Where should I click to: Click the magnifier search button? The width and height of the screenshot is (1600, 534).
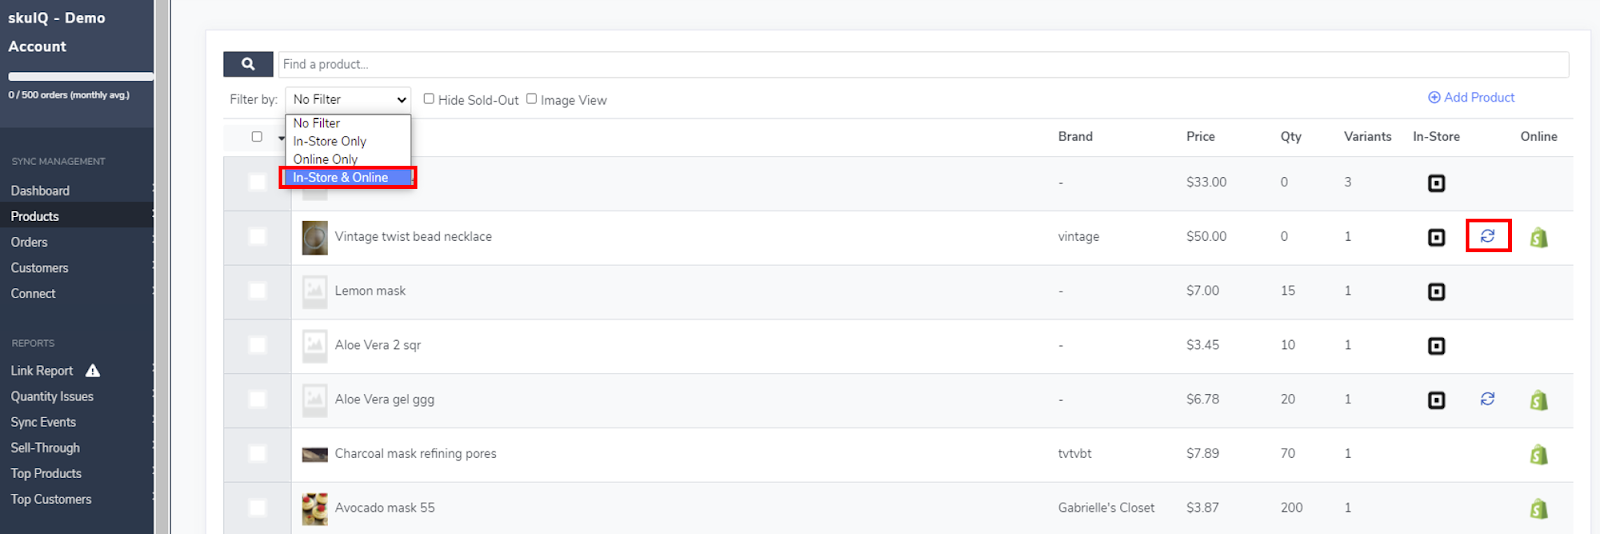tap(248, 64)
